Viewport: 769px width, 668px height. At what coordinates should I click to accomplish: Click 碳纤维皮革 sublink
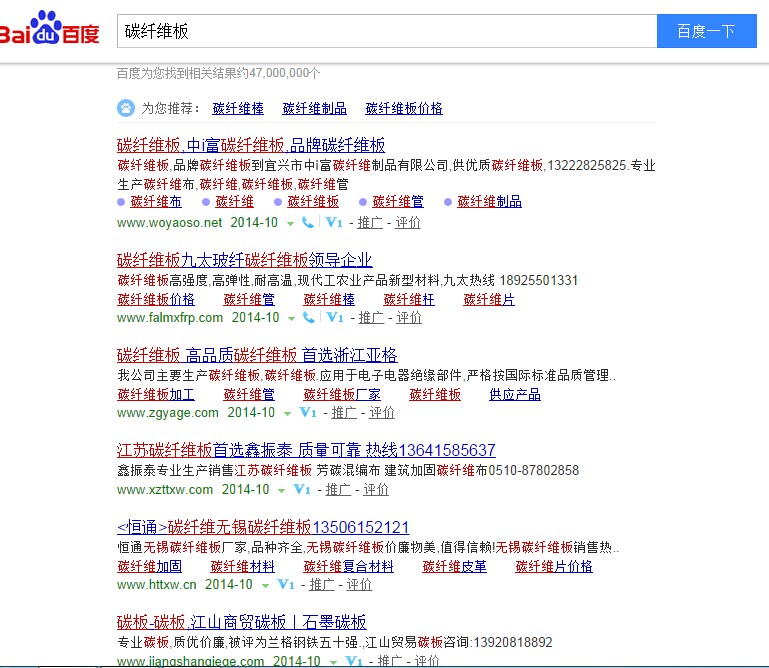pos(455,566)
